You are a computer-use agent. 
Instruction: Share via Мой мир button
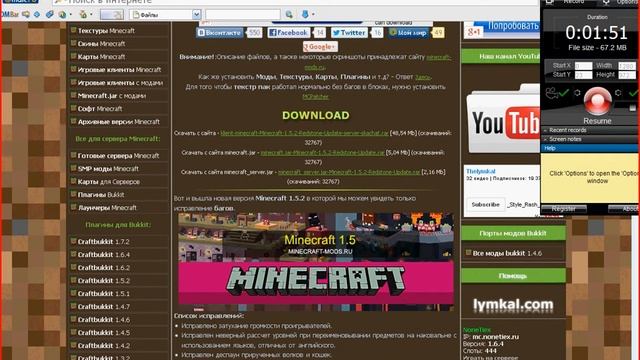(x=408, y=33)
